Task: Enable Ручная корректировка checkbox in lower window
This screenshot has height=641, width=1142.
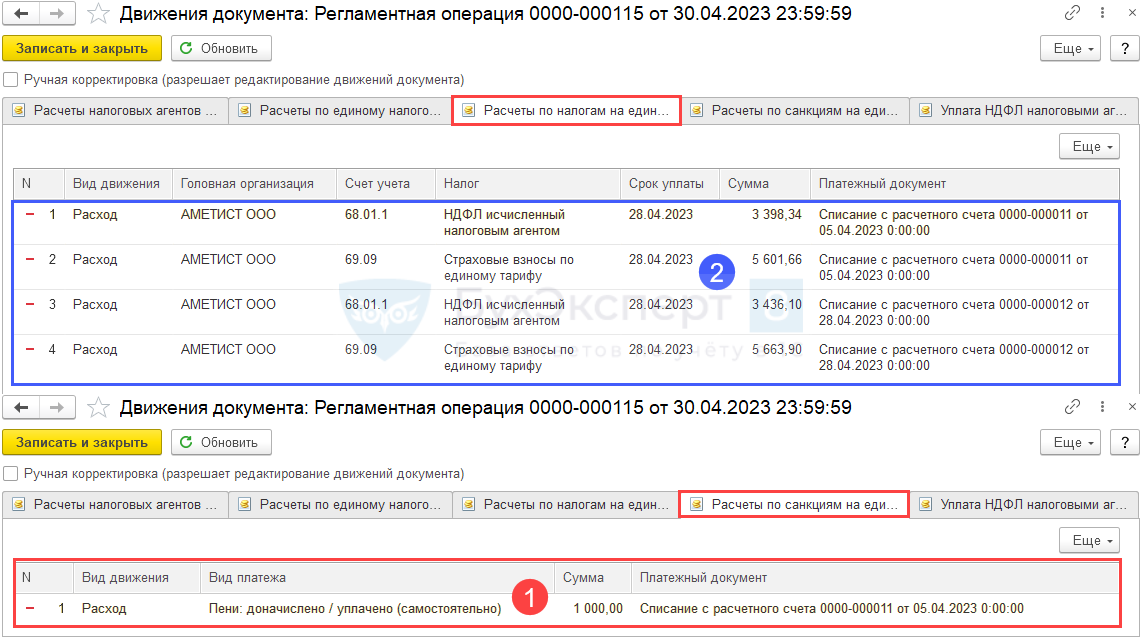Action: (11, 473)
